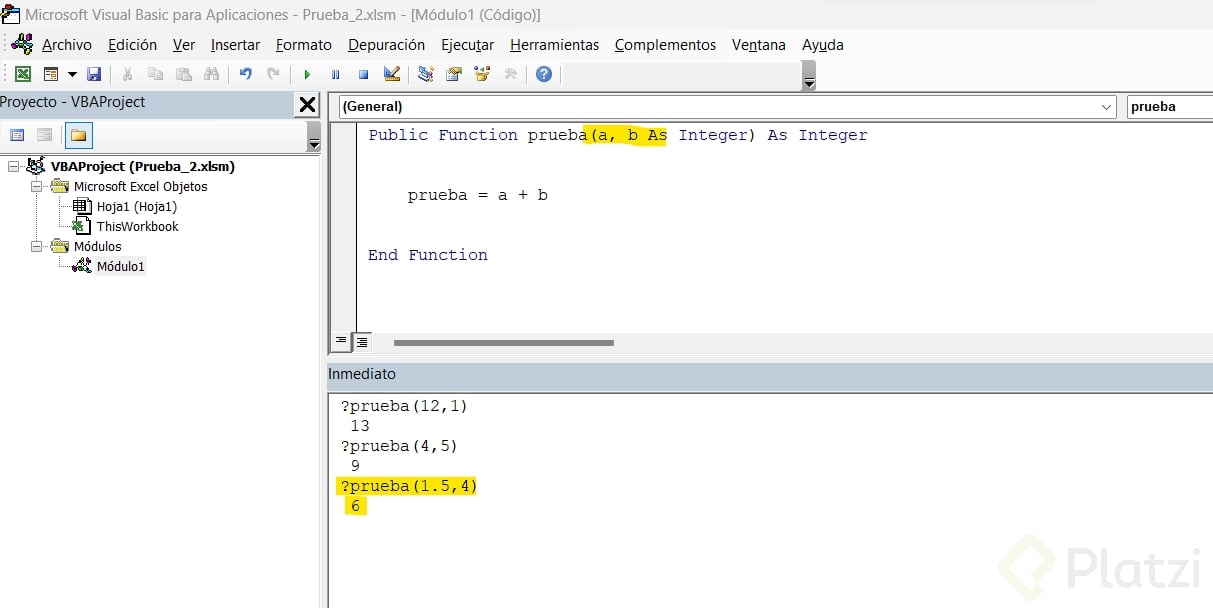
Task: Open the Insert object dropdown arrow
Action: click(72, 74)
